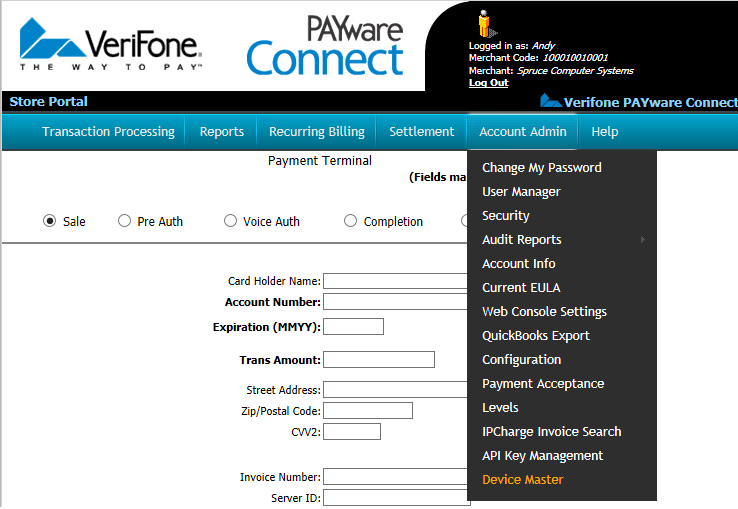Select the highlighted Device Master entry

(x=523, y=480)
